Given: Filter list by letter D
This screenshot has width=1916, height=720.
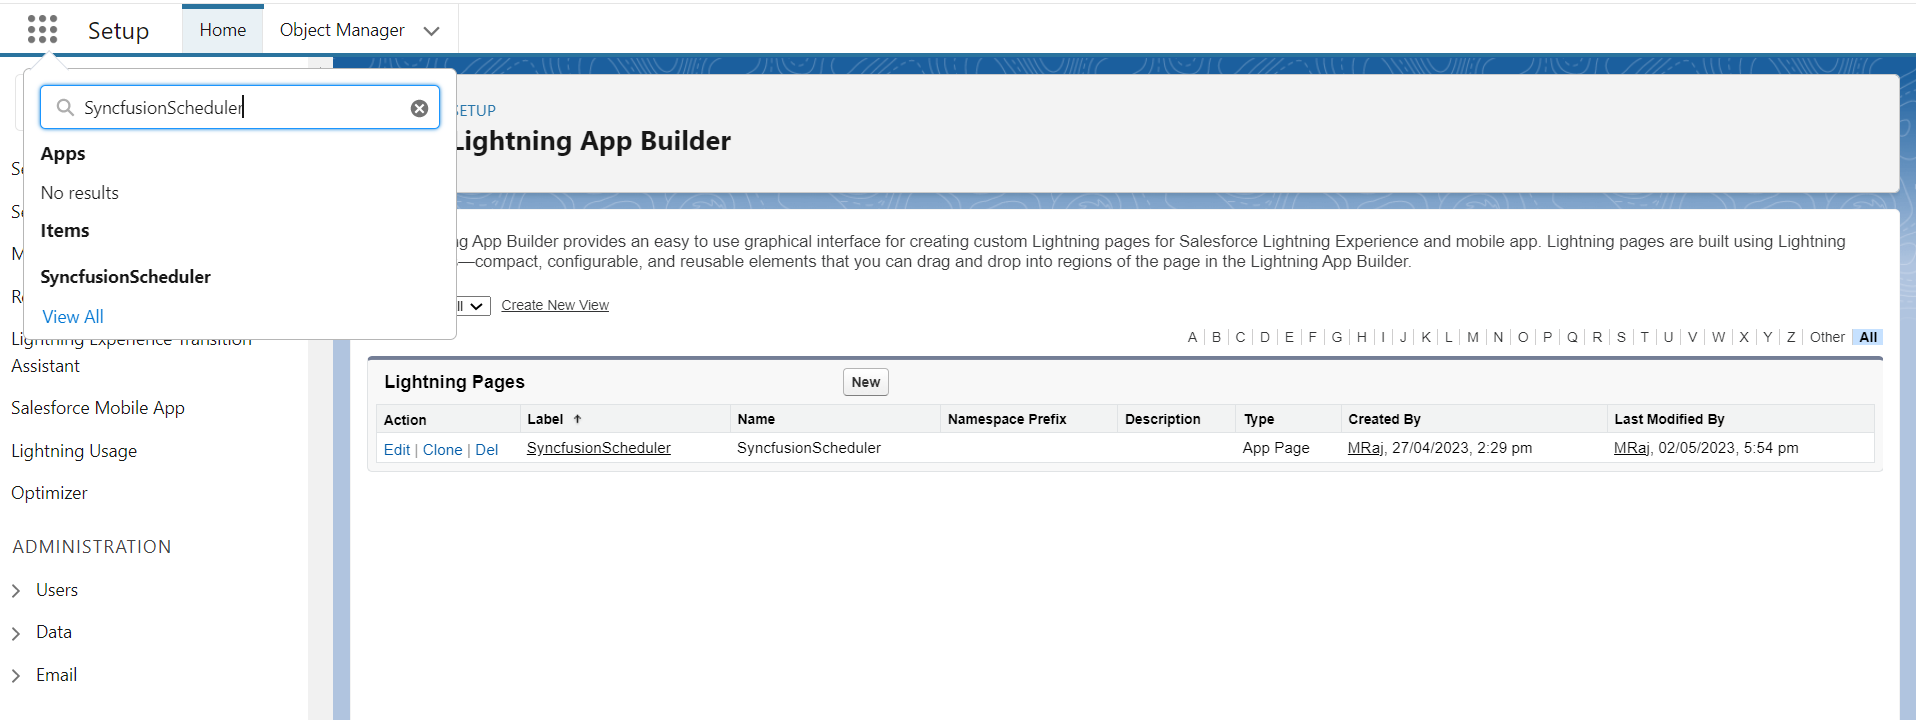Looking at the screenshot, I should coord(1265,337).
